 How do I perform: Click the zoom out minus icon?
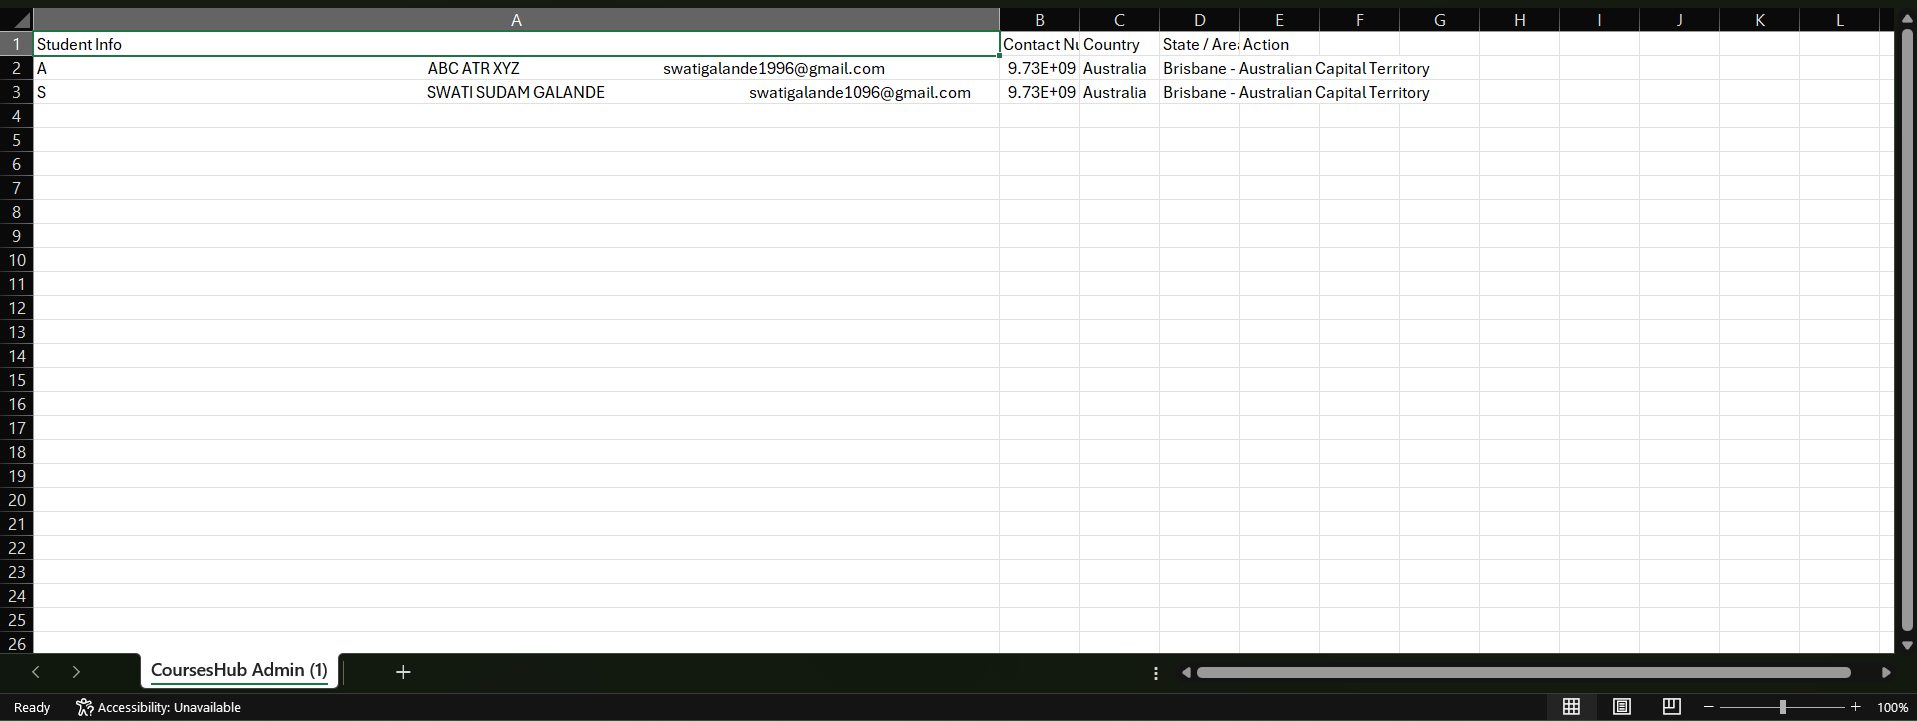(x=1708, y=707)
